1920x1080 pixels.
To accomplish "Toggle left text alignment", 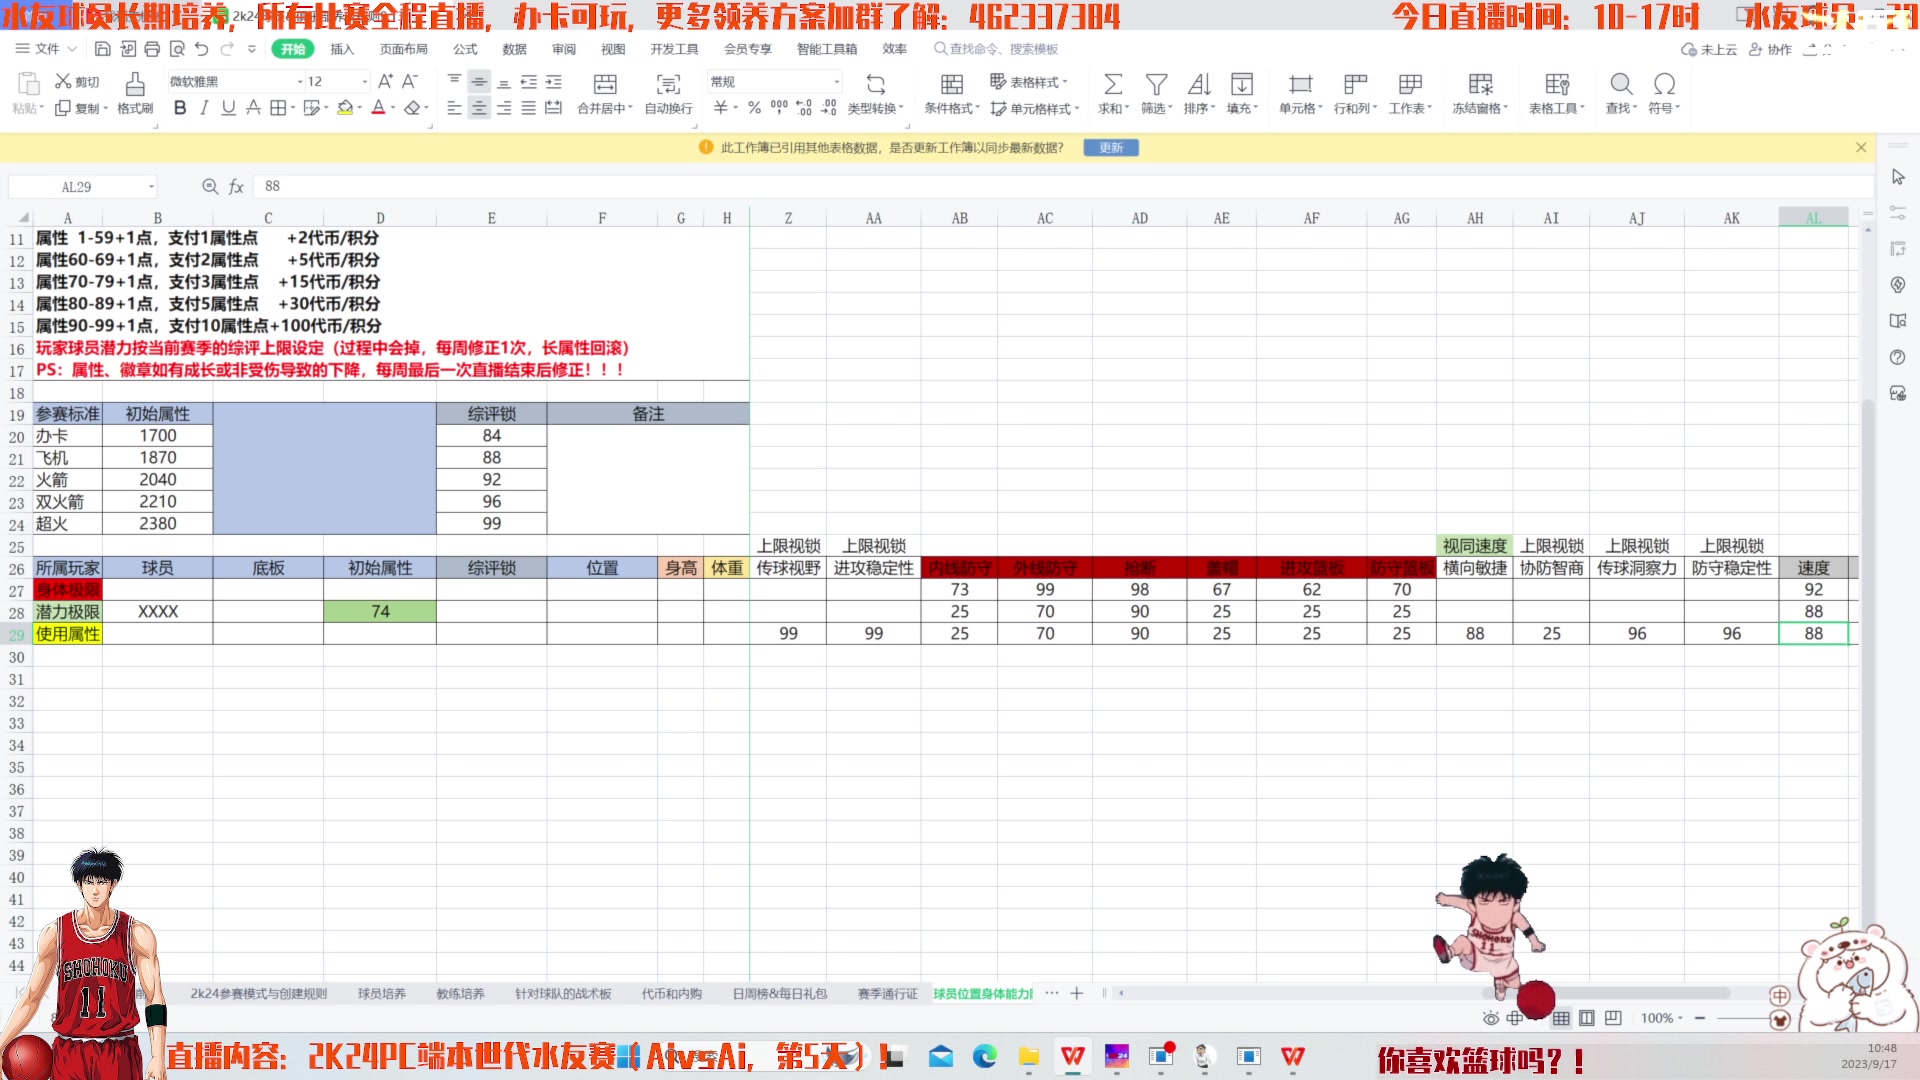I will point(454,108).
